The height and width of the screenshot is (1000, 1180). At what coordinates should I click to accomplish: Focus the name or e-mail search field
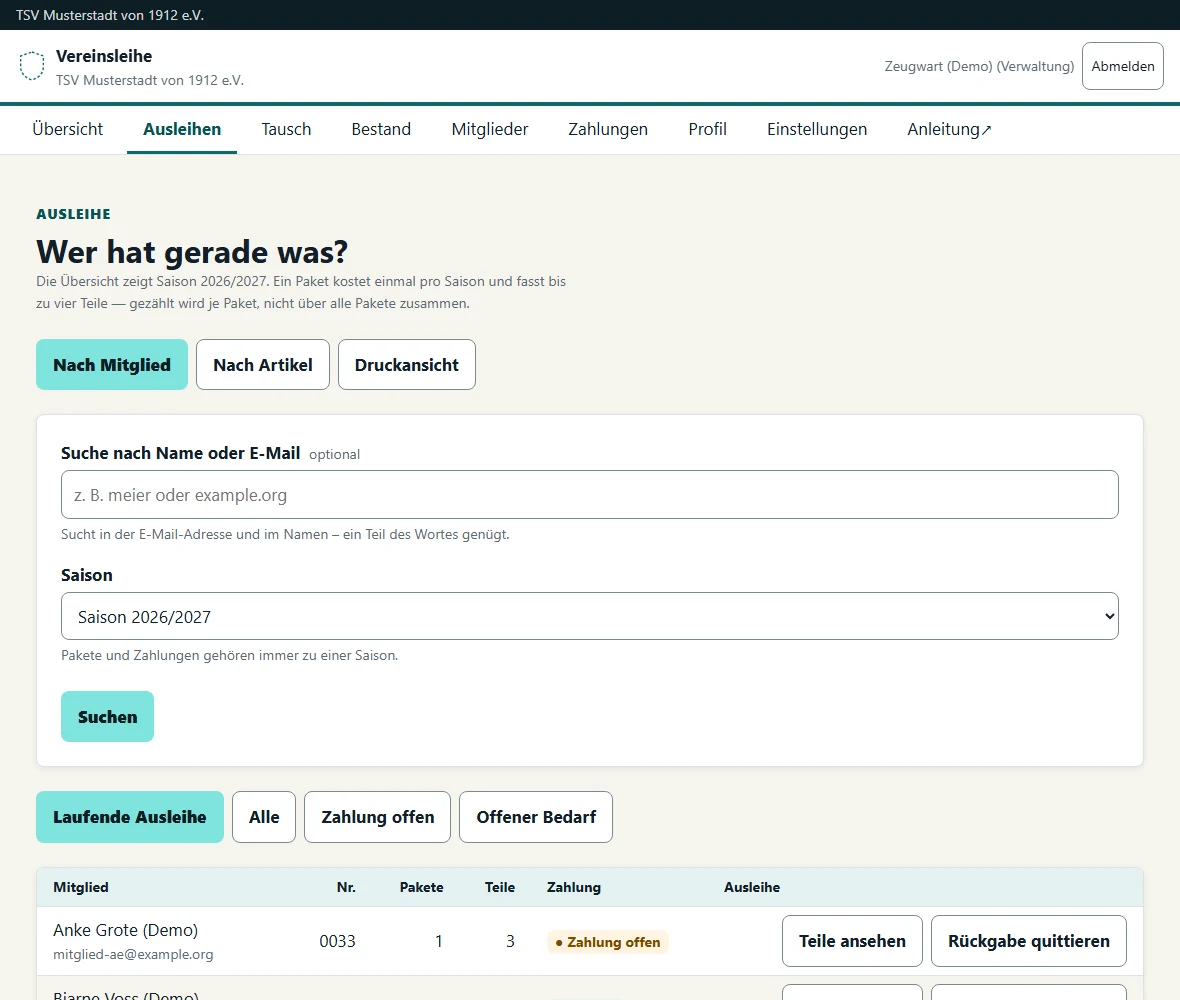(589, 494)
